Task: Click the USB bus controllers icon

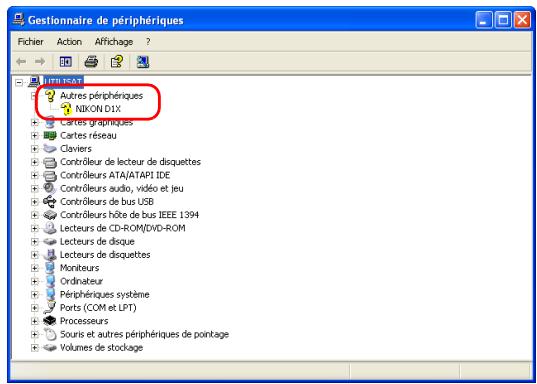Action: [50, 202]
